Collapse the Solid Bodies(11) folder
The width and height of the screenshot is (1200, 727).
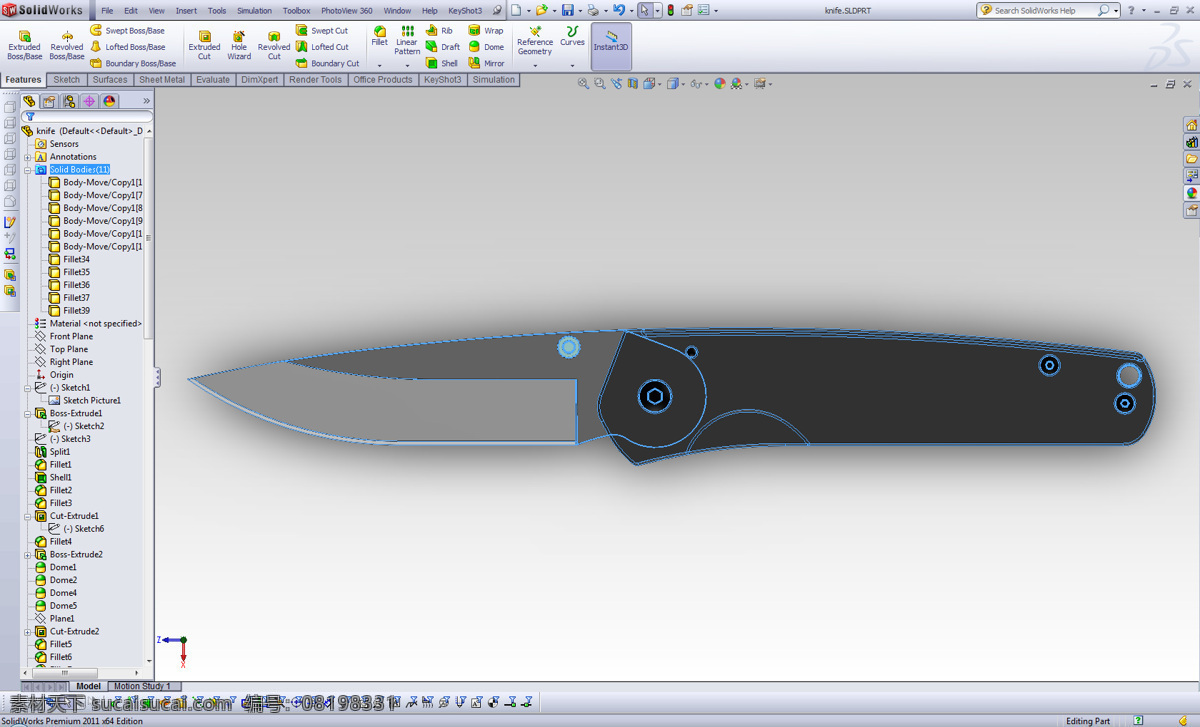tap(28, 170)
